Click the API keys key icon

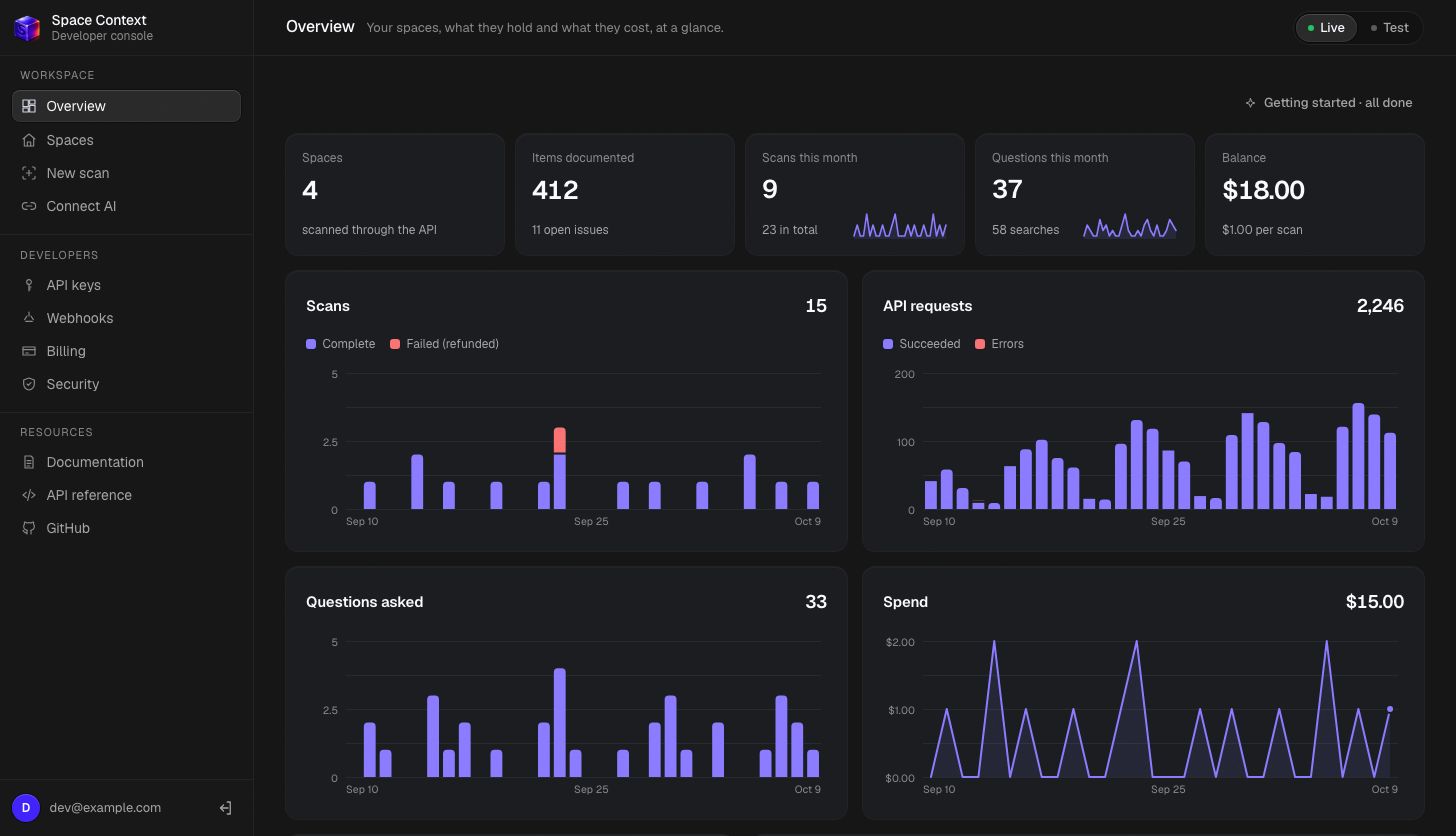[29, 285]
